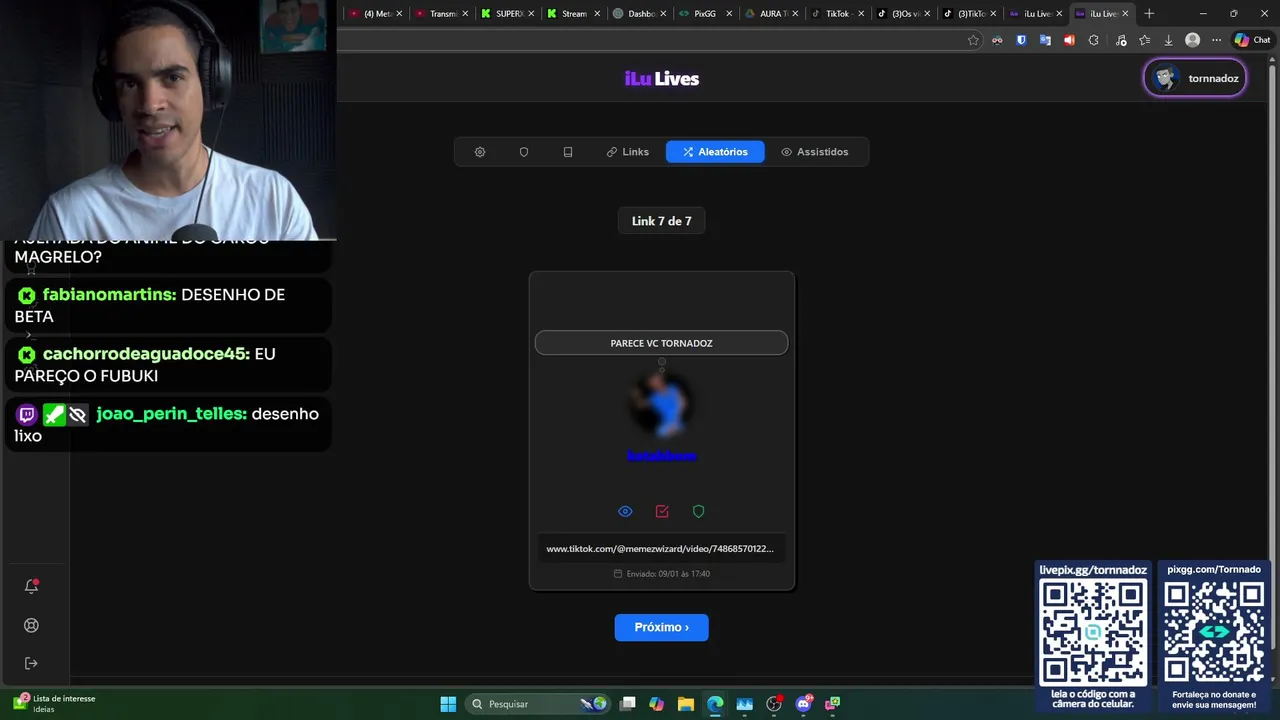Switch to the Links tab
Screen dimensions: 1280x720
[x=628, y=152]
